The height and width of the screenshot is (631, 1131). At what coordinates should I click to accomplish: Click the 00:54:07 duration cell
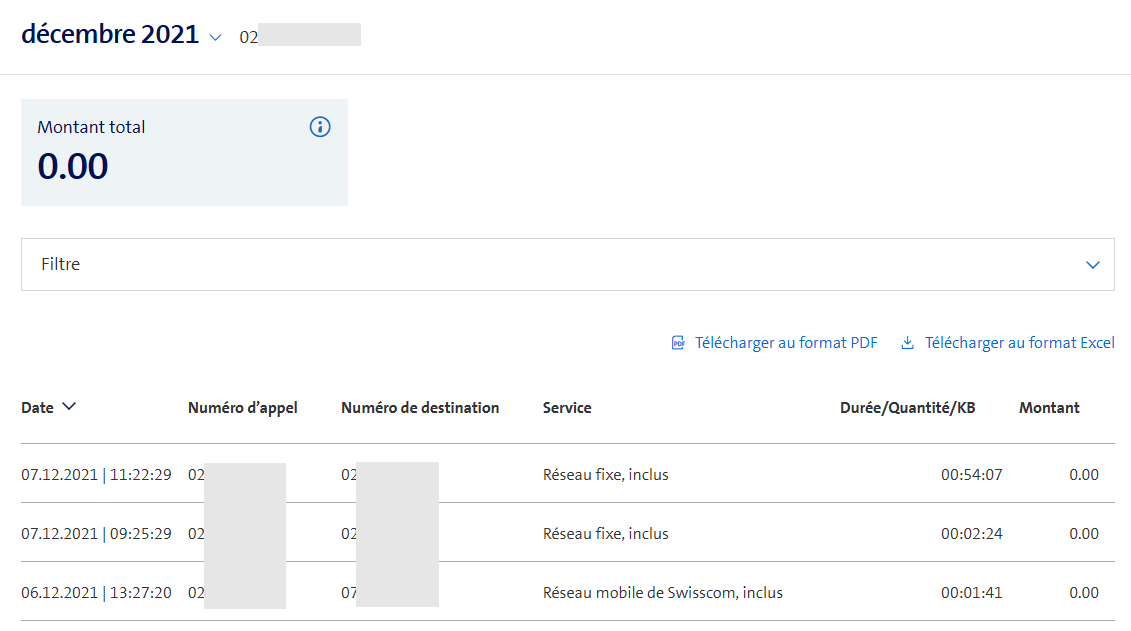[x=971, y=475]
